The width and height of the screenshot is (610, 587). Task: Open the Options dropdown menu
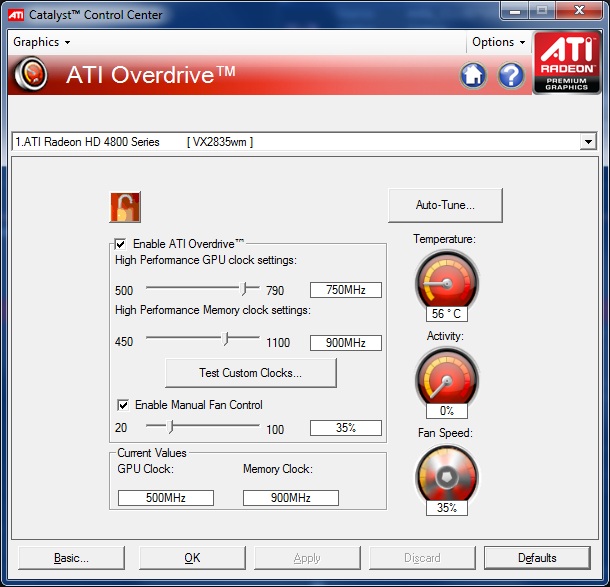click(x=498, y=42)
